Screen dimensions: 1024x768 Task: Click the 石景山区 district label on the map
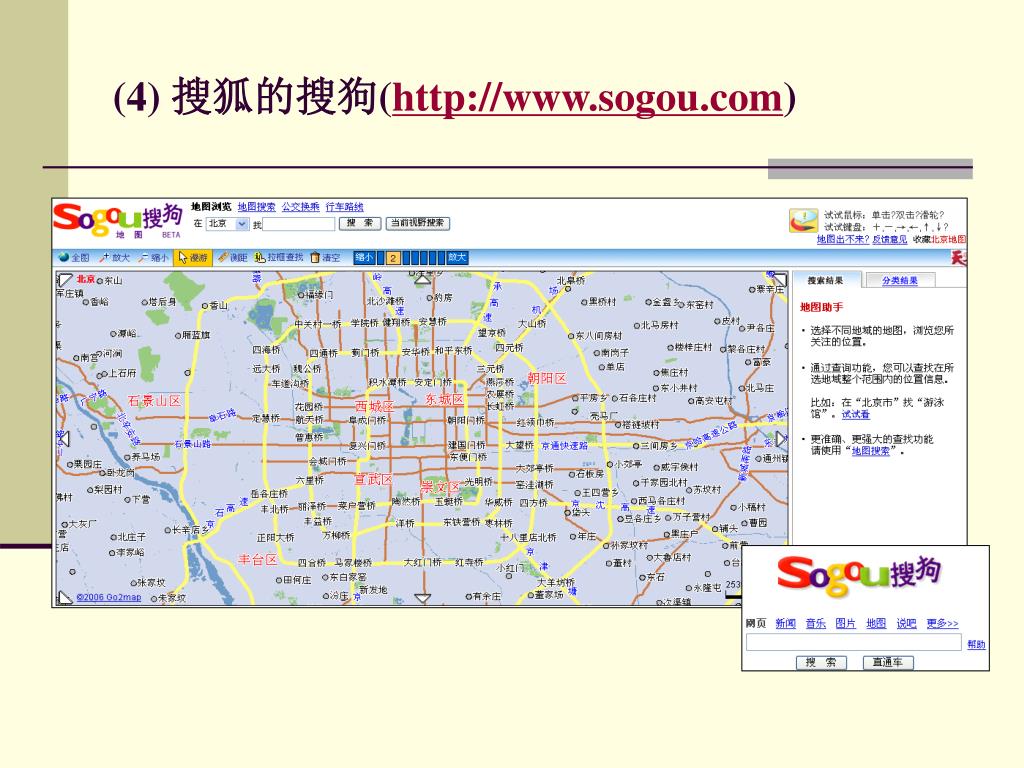click(x=154, y=400)
